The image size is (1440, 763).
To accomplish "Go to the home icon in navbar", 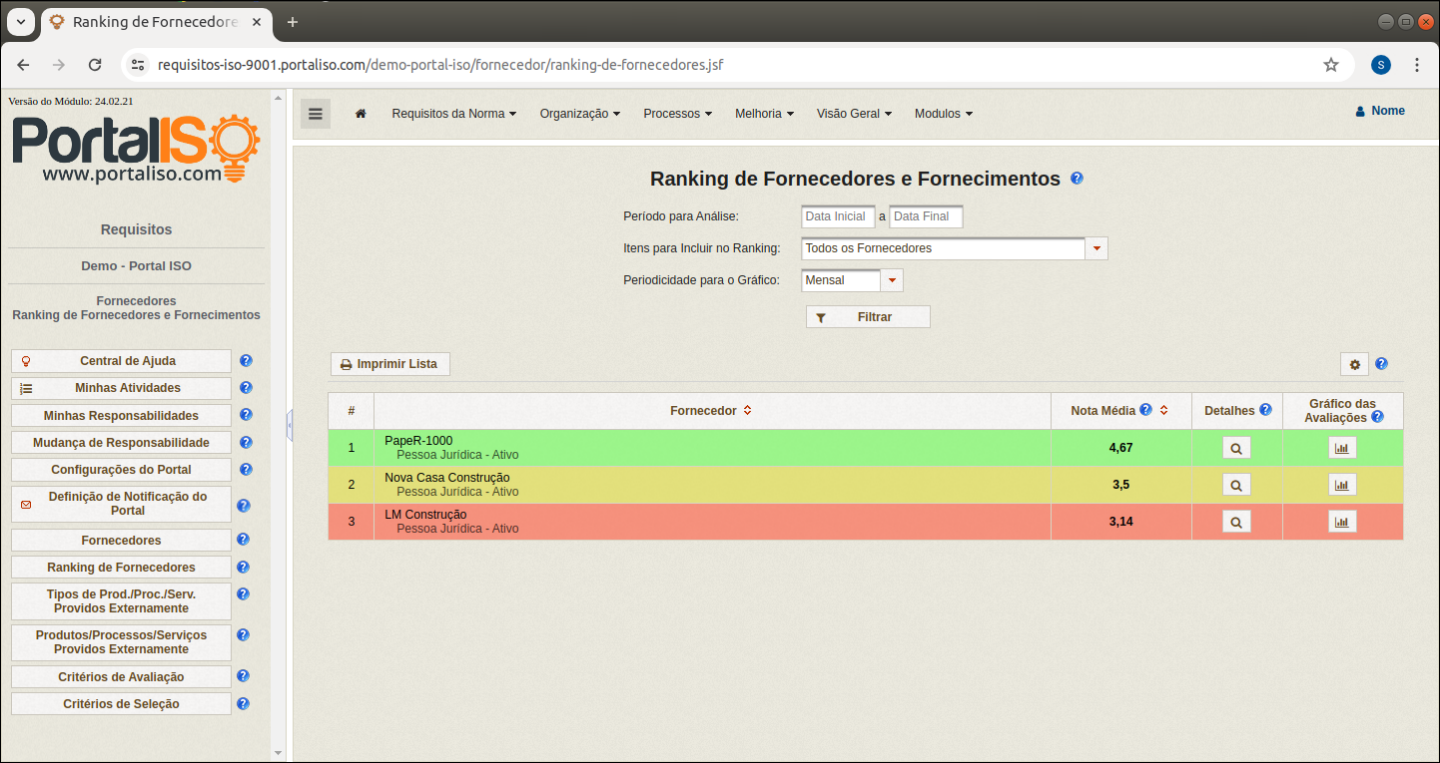I will point(361,114).
